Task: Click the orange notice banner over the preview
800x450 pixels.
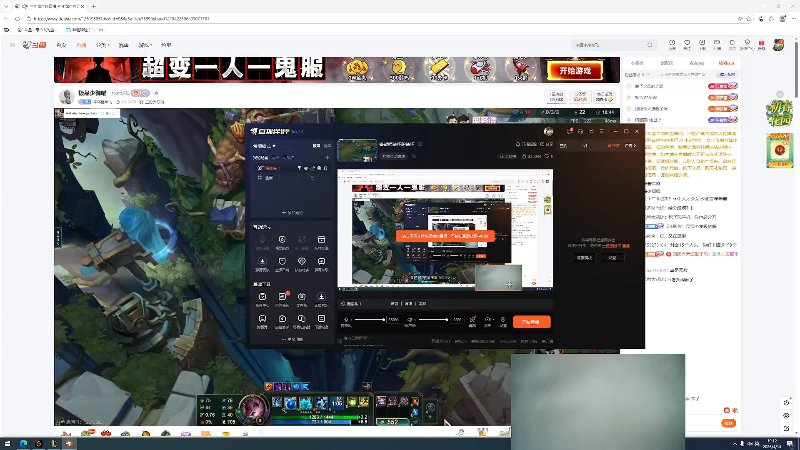Action: (445, 236)
